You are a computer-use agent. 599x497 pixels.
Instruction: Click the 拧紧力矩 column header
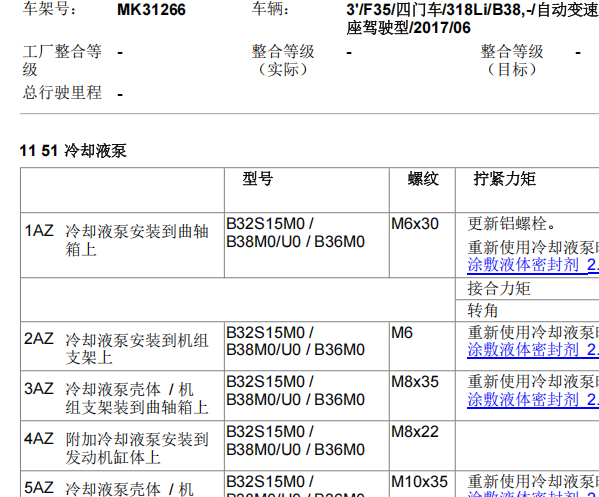point(505,179)
